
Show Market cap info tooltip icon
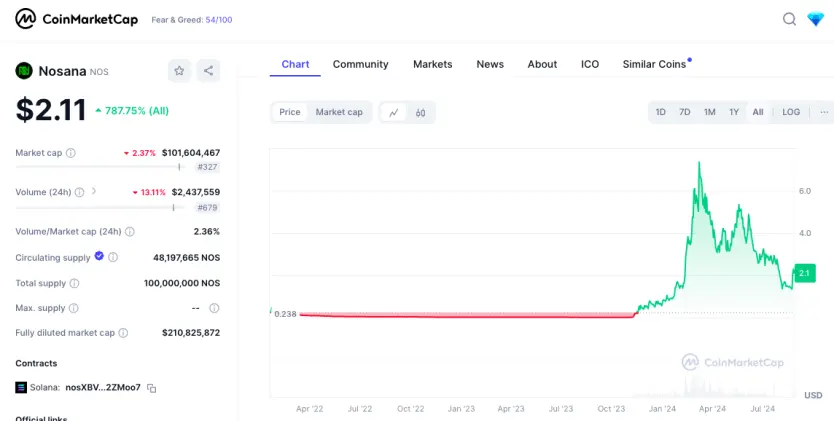click(x=71, y=153)
